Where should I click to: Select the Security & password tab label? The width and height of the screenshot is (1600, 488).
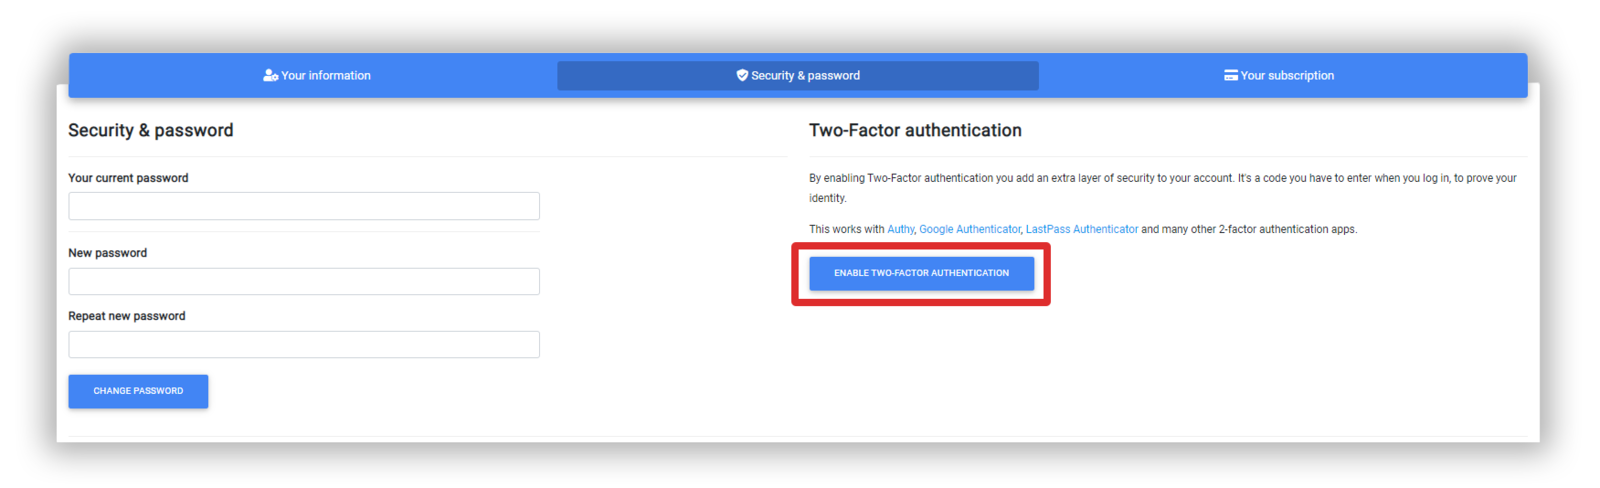pyautogui.click(x=806, y=76)
